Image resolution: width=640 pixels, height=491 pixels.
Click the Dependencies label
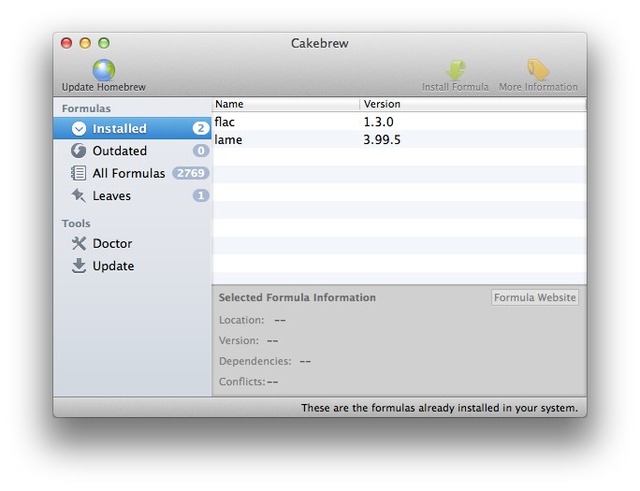(255, 361)
